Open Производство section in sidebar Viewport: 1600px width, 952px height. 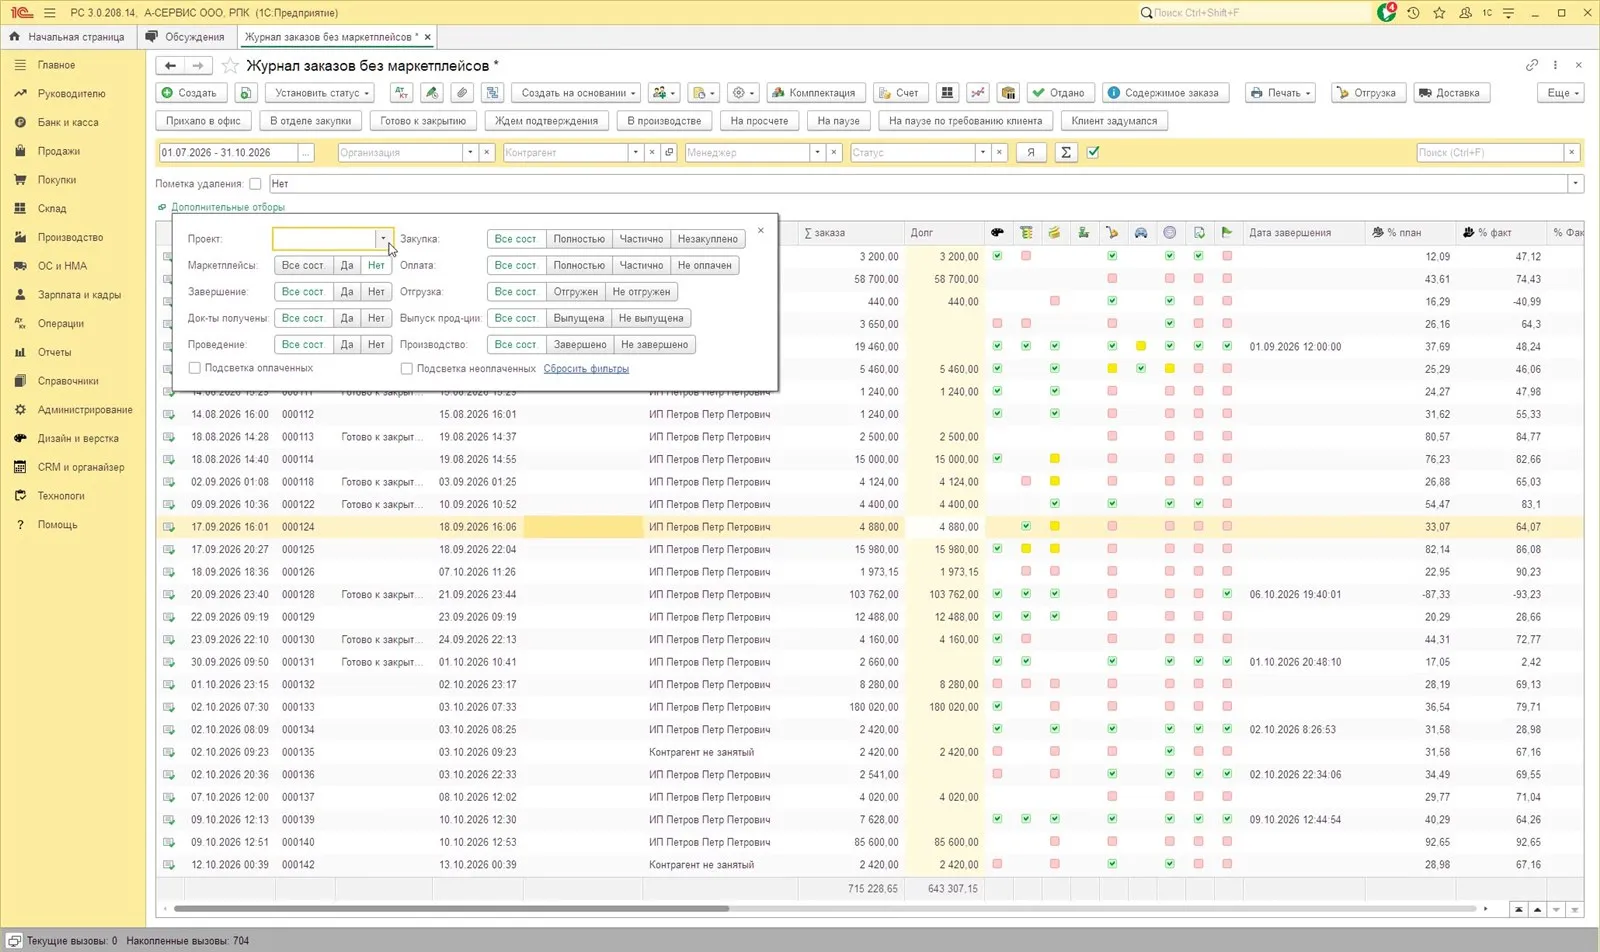[70, 238]
